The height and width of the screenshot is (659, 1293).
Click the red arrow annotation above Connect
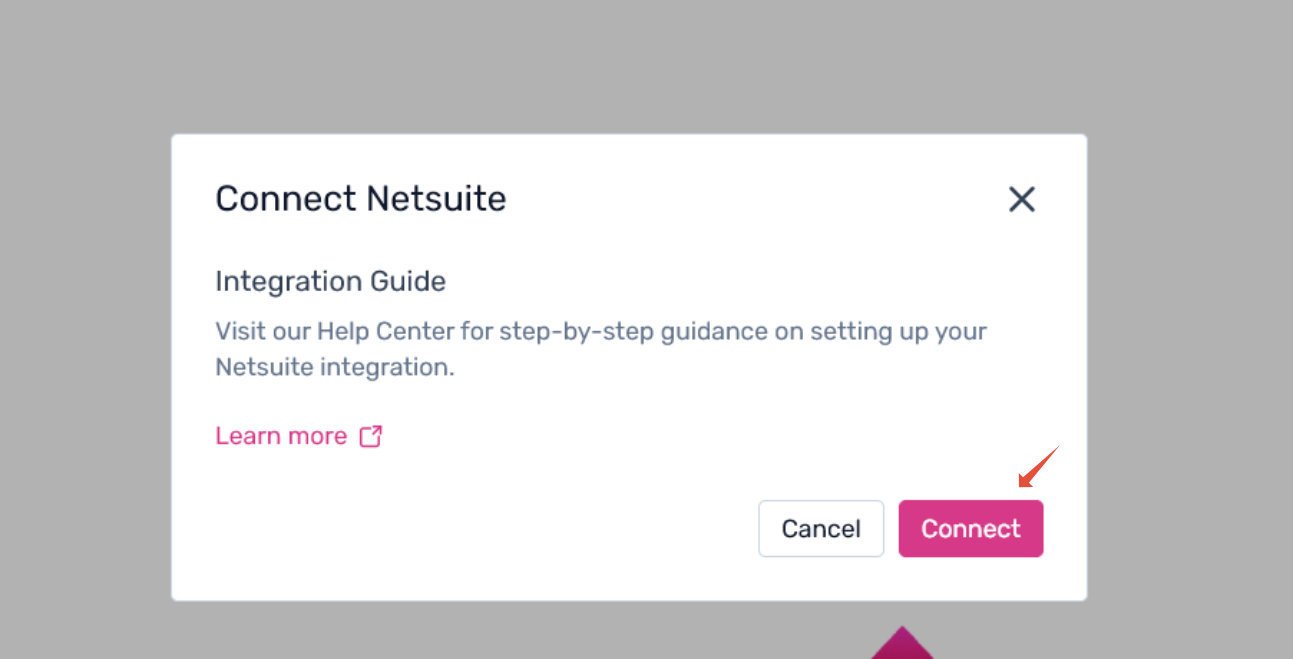[1037, 468]
